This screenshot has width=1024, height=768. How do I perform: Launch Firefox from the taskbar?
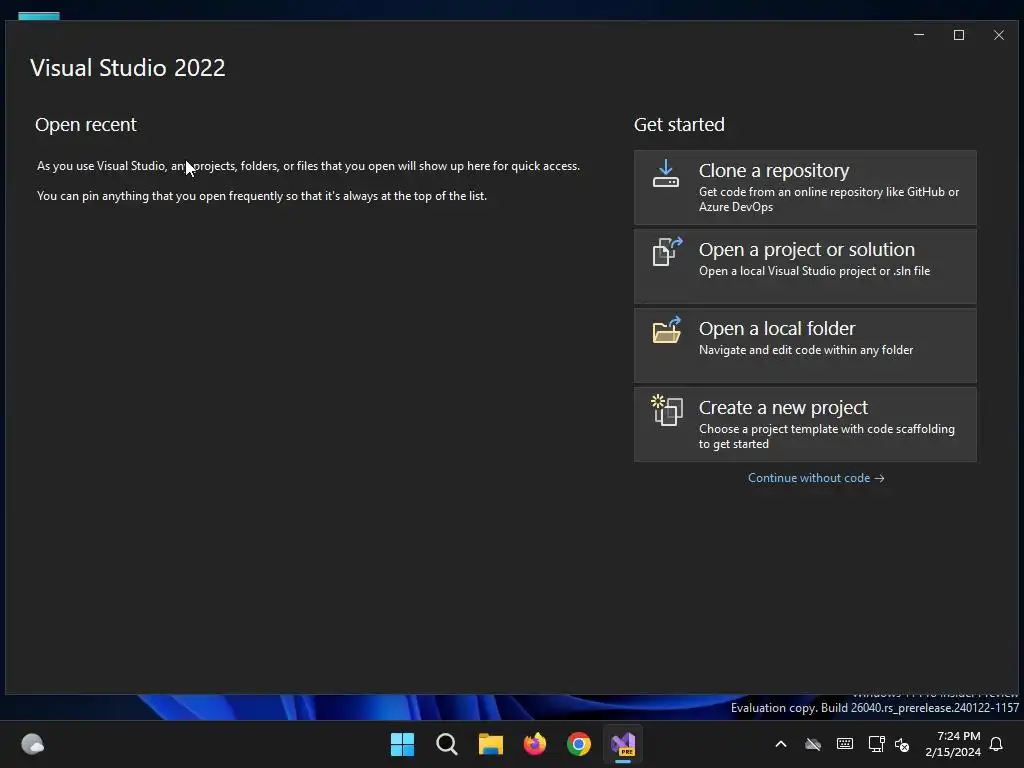tap(535, 744)
